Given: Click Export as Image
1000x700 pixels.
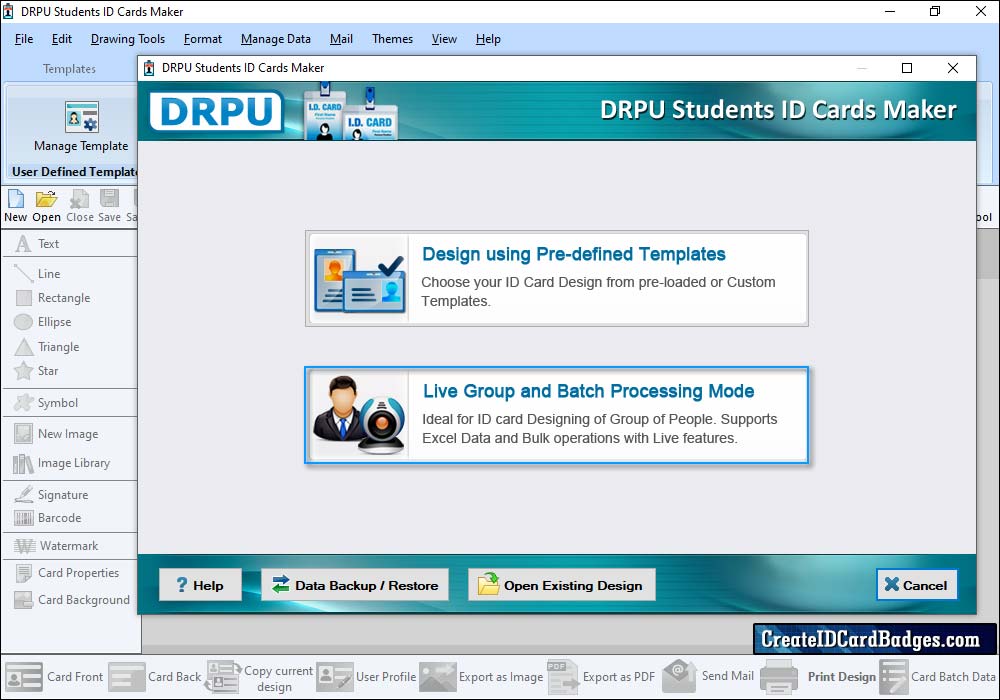Looking at the screenshot, I should 482,677.
